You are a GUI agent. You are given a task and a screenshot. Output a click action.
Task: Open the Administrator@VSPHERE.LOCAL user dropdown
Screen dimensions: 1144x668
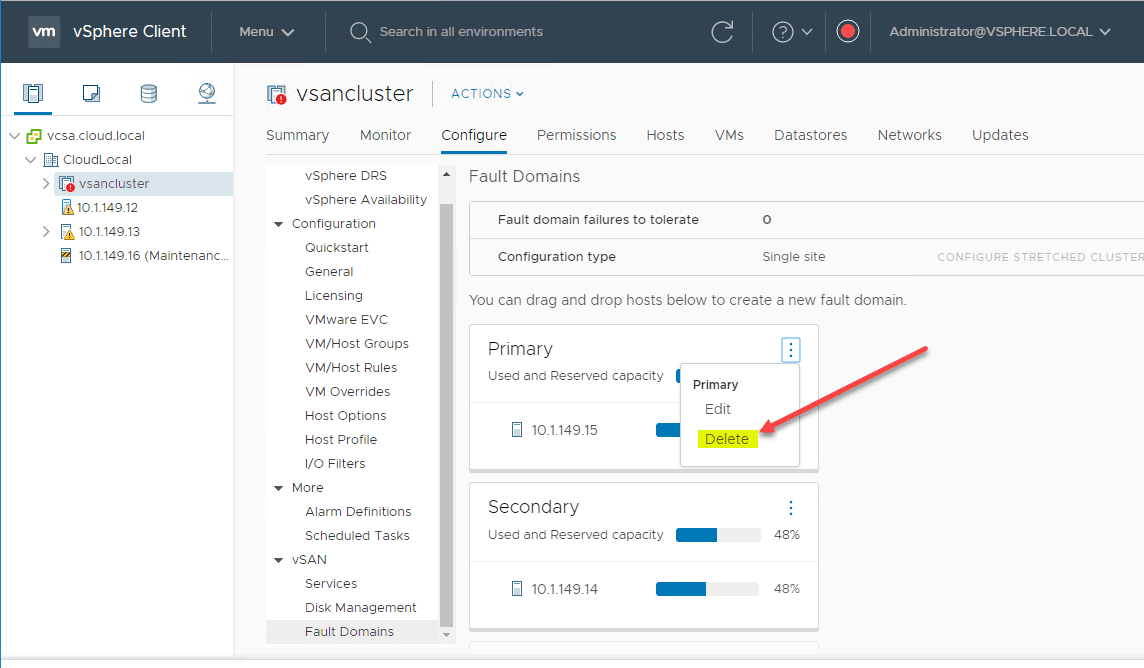click(1000, 32)
